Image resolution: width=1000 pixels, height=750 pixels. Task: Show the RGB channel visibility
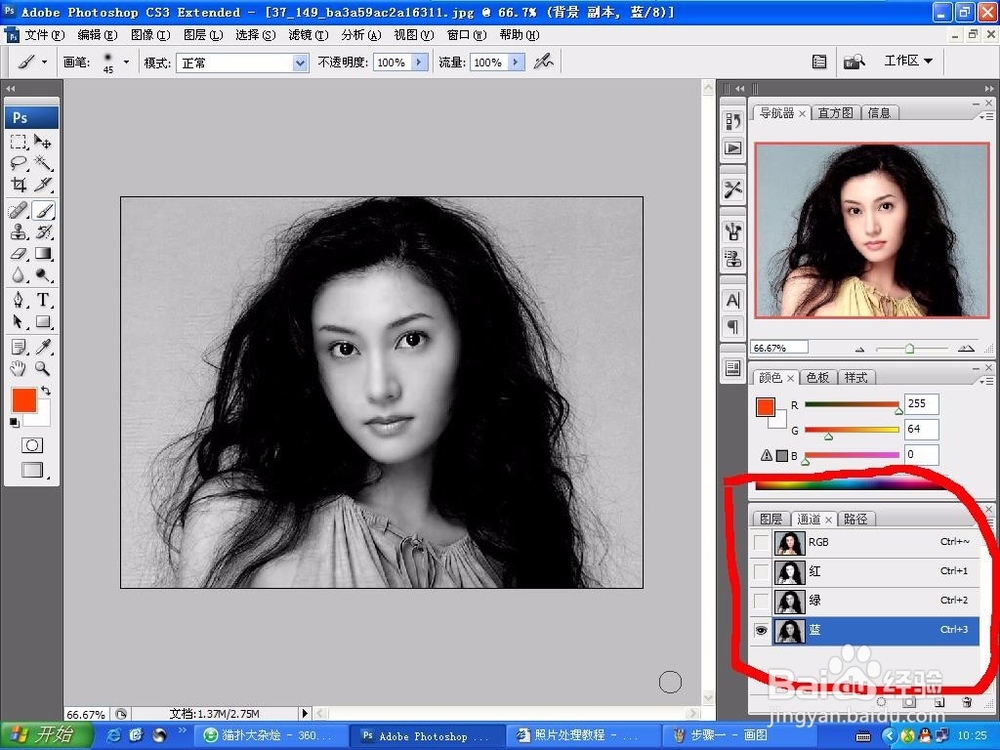(x=761, y=542)
